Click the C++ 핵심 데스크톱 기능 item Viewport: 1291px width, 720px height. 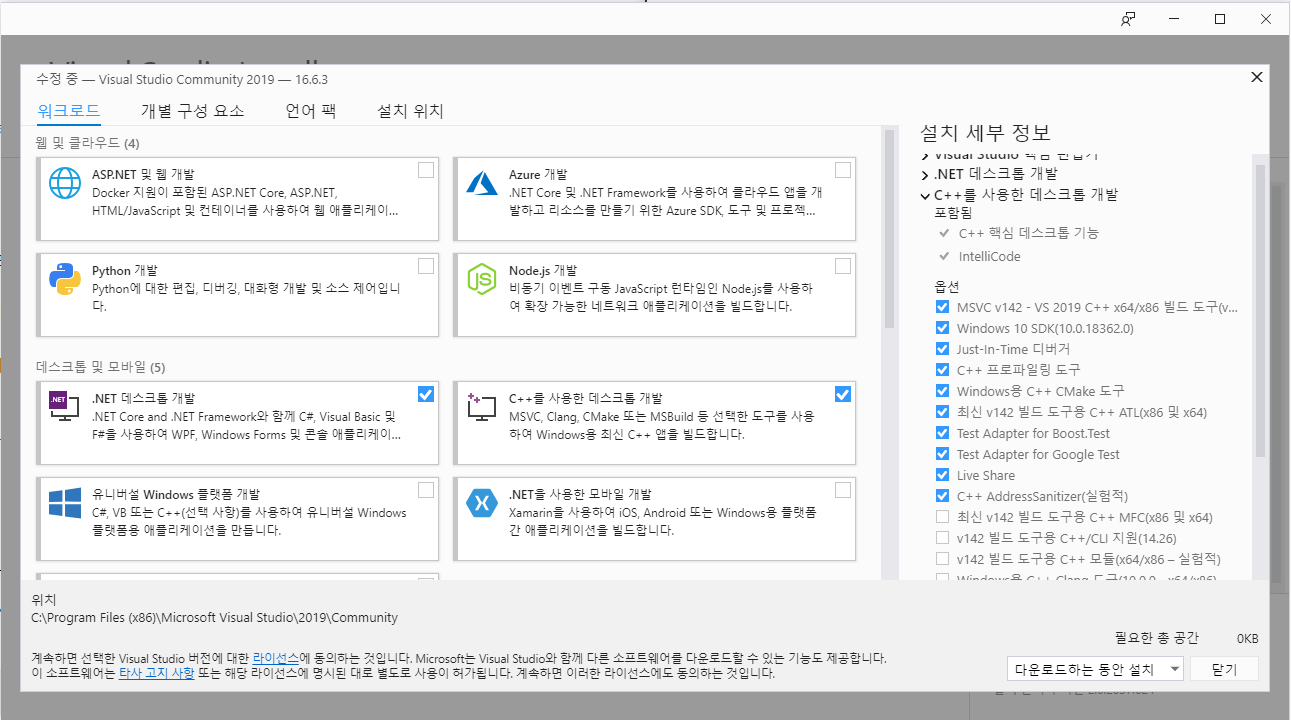[1028, 233]
